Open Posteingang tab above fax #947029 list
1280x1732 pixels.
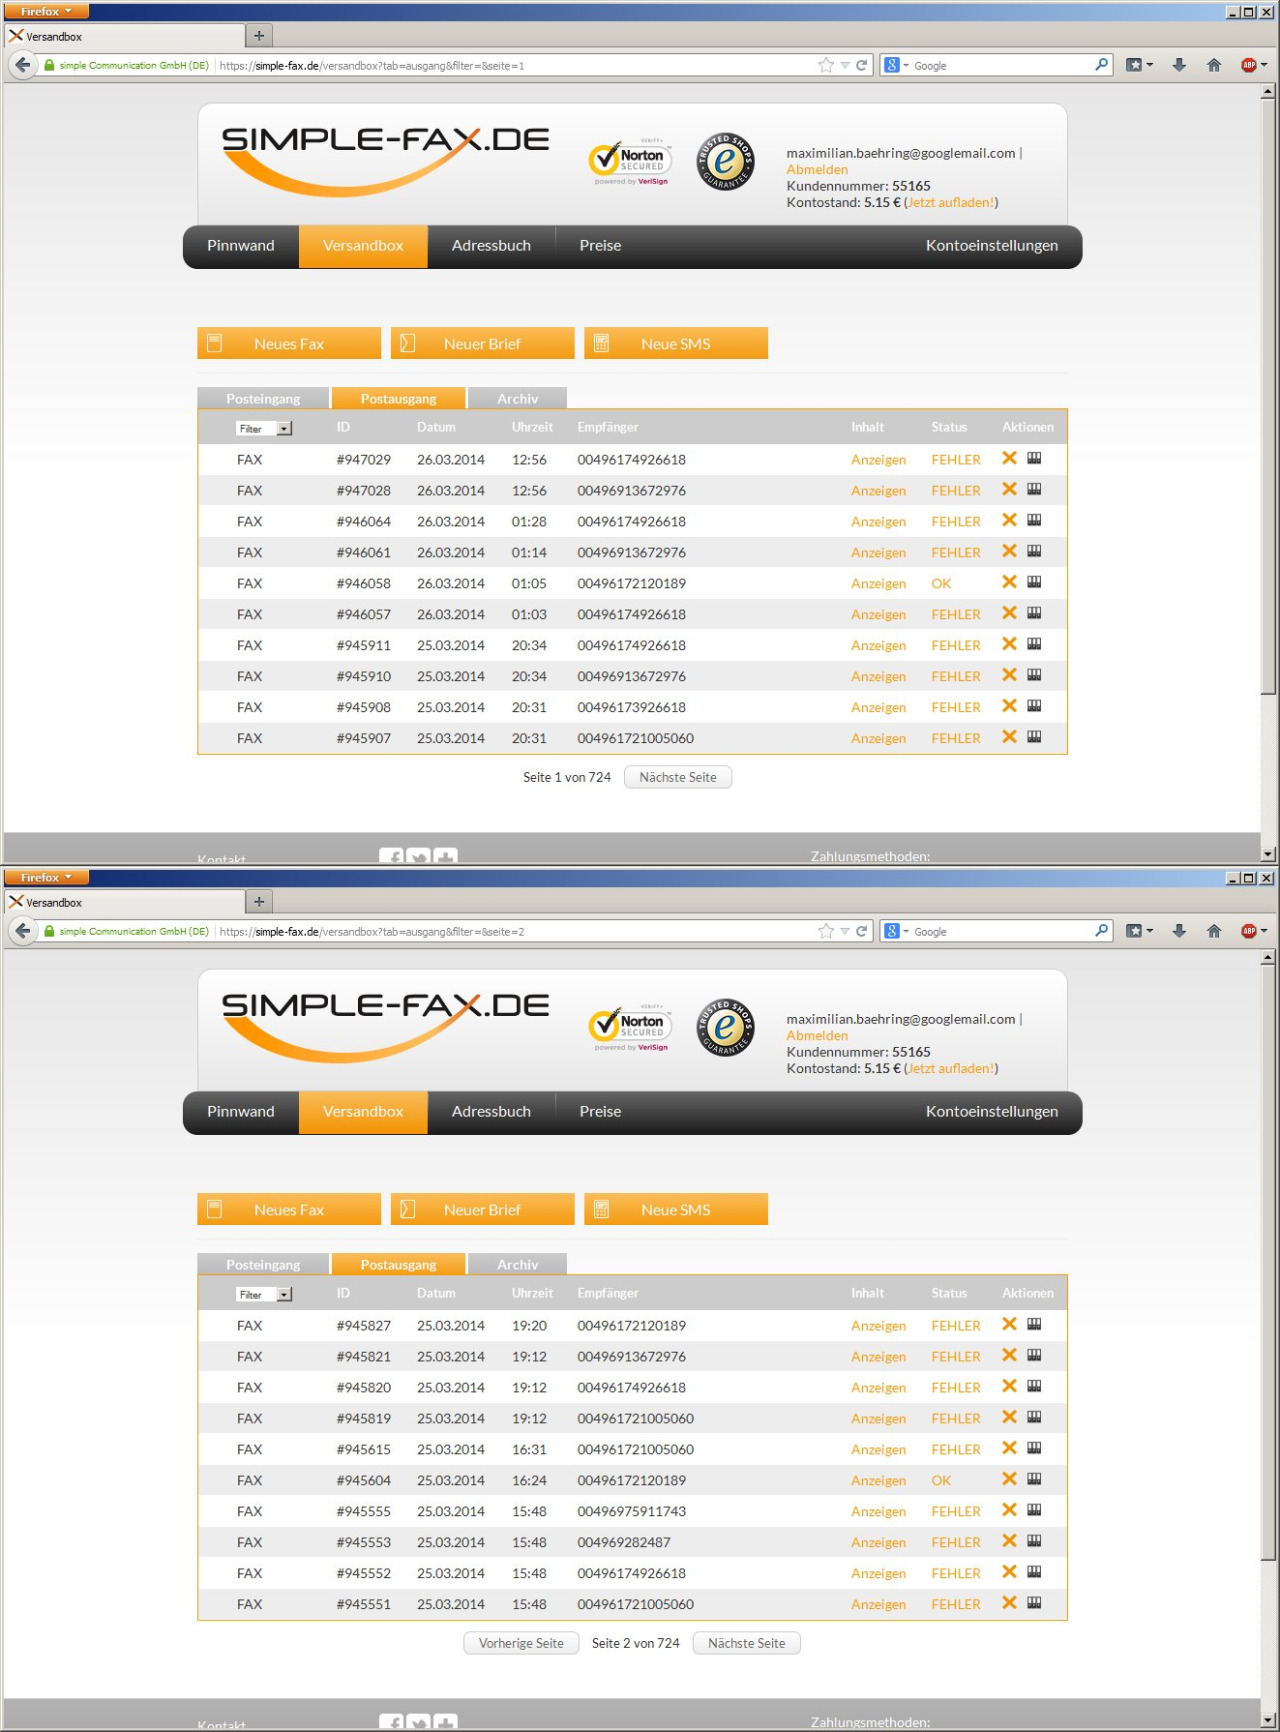point(263,399)
